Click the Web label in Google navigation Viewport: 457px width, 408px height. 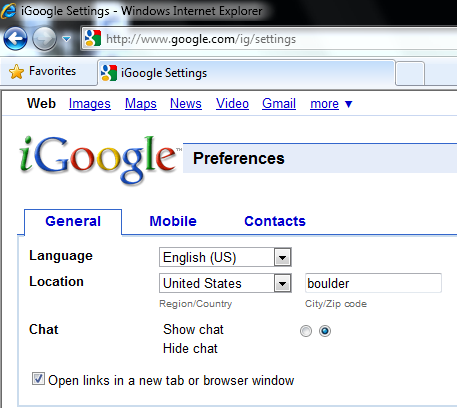pos(41,103)
